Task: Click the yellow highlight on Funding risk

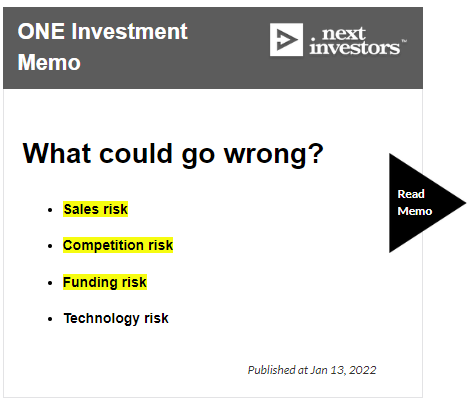Action: click(x=105, y=282)
